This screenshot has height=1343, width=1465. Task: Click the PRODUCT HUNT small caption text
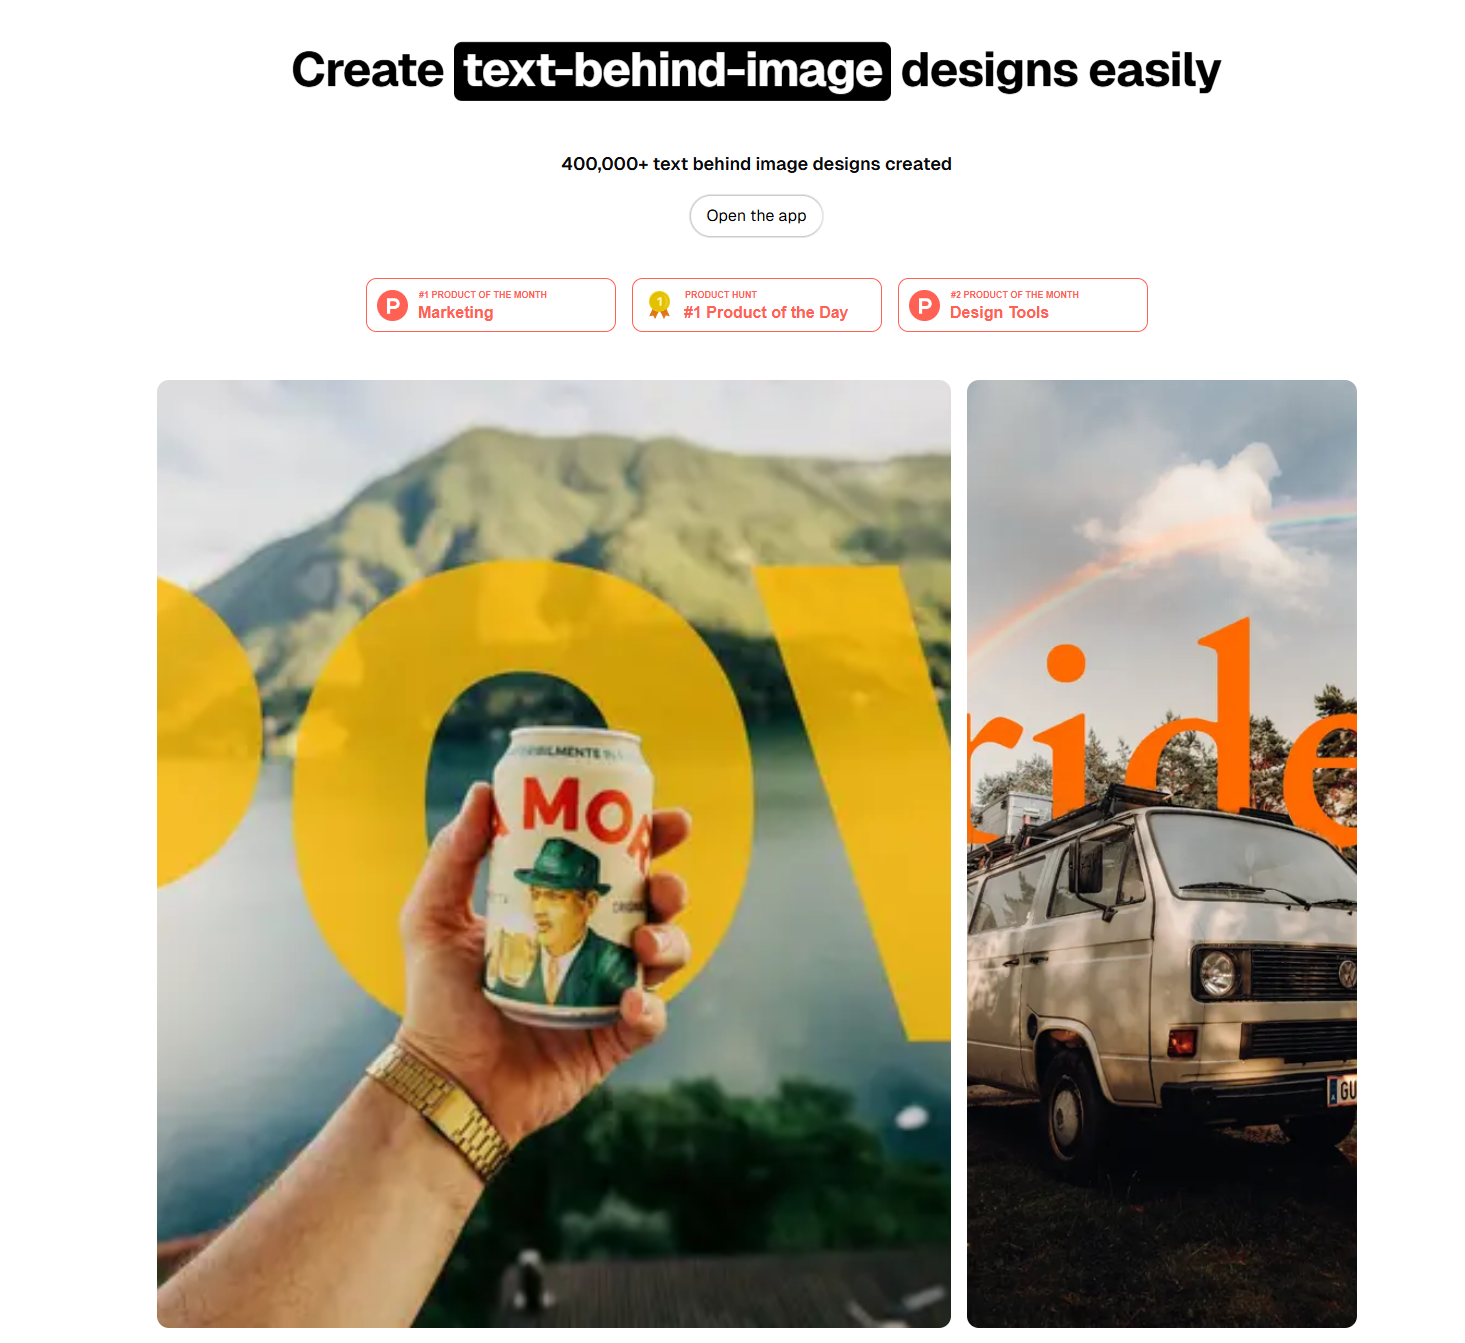click(x=720, y=295)
